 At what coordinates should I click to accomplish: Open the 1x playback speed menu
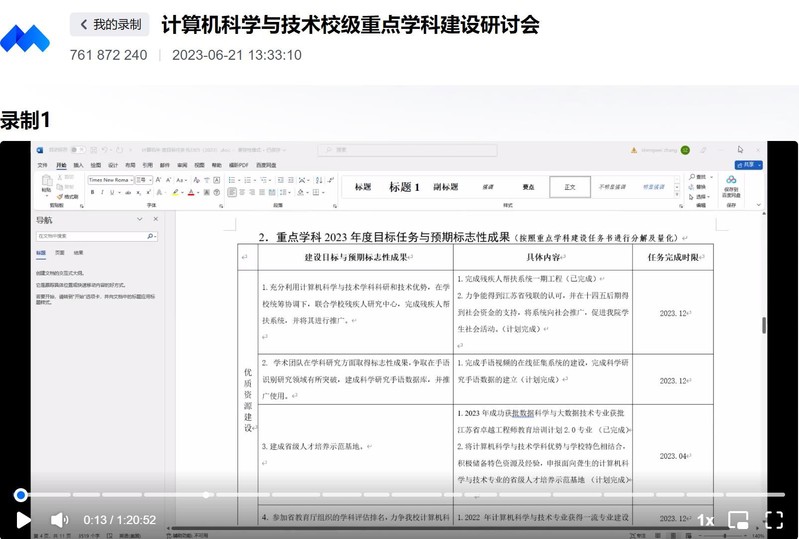[x=705, y=519]
